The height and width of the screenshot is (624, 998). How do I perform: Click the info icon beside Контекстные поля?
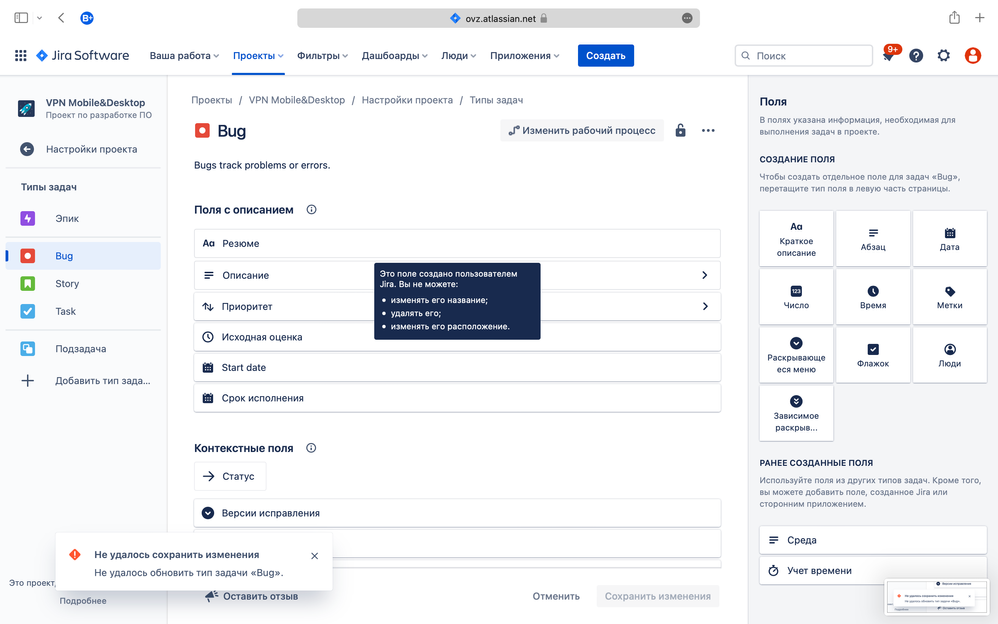pyautogui.click(x=311, y=448)
